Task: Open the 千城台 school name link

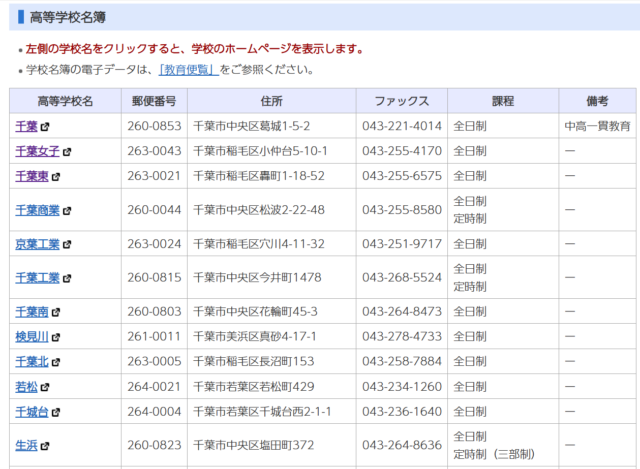Action: click(x=32, y=412)
